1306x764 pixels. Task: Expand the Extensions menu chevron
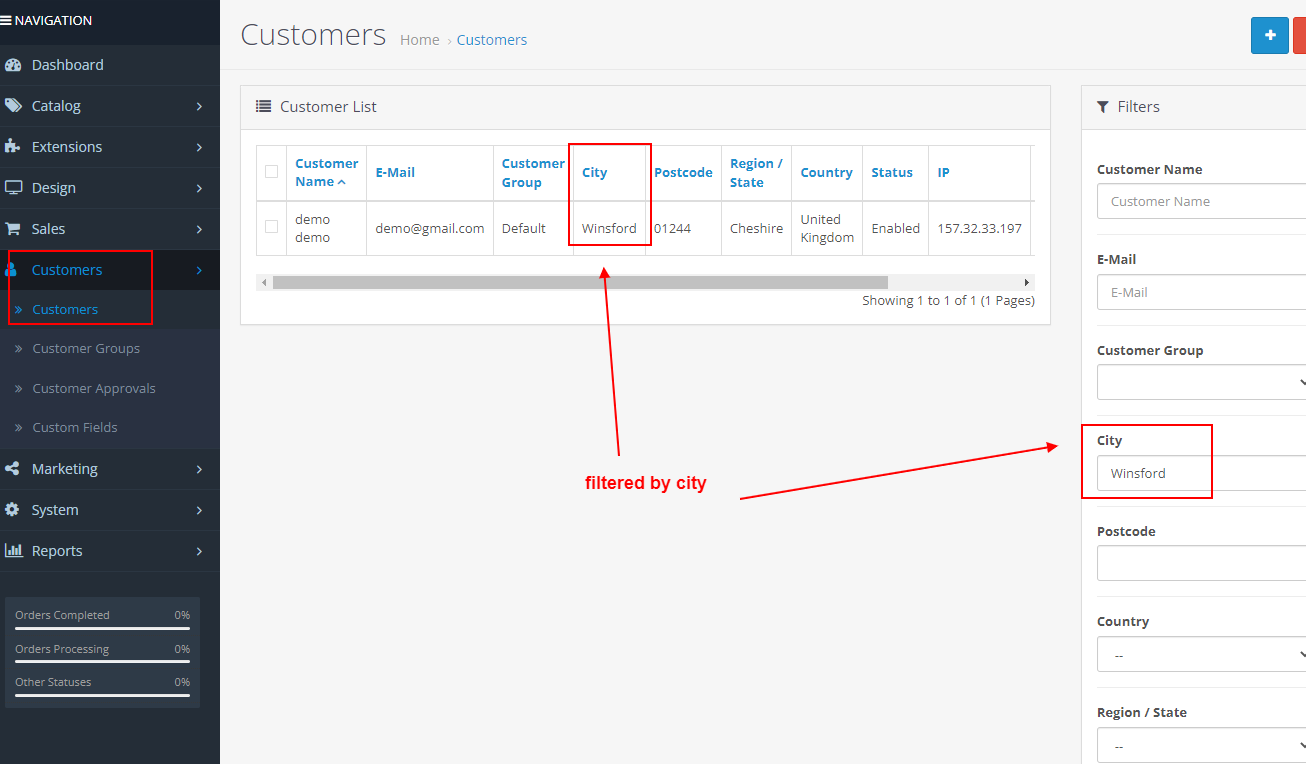pos(199,147)
